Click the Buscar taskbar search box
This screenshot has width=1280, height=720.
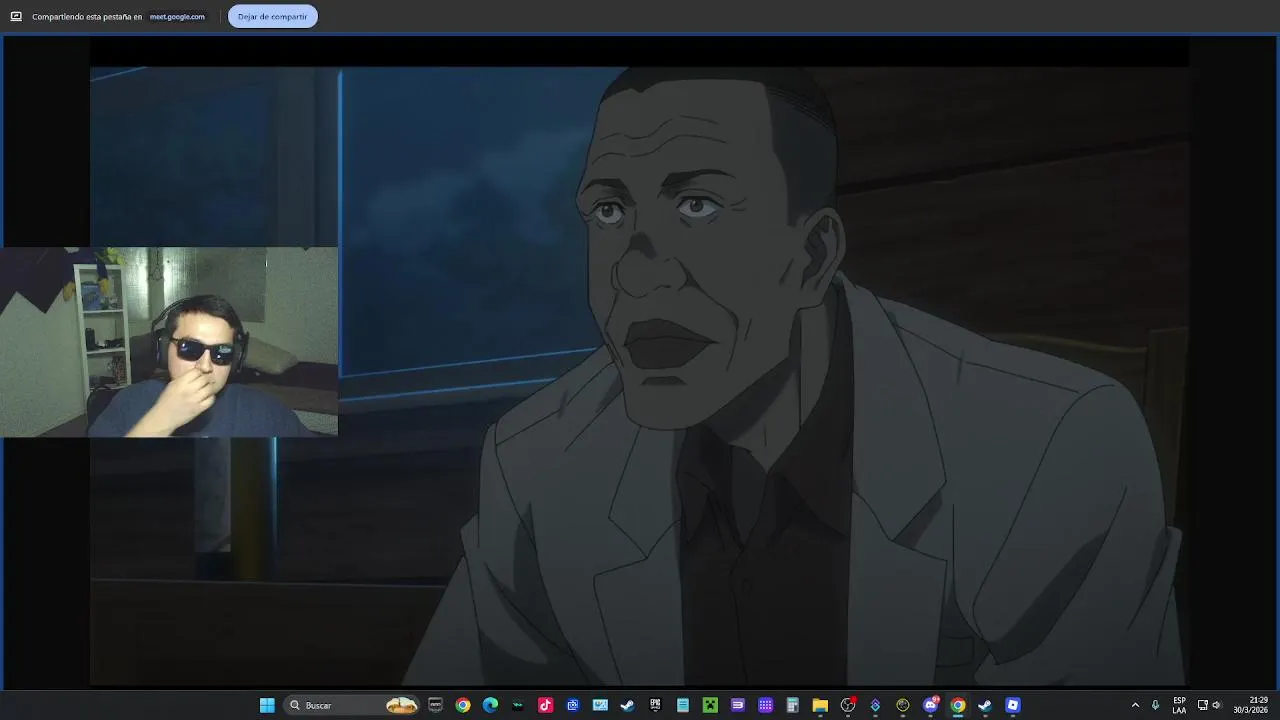[x=351, y=705]
